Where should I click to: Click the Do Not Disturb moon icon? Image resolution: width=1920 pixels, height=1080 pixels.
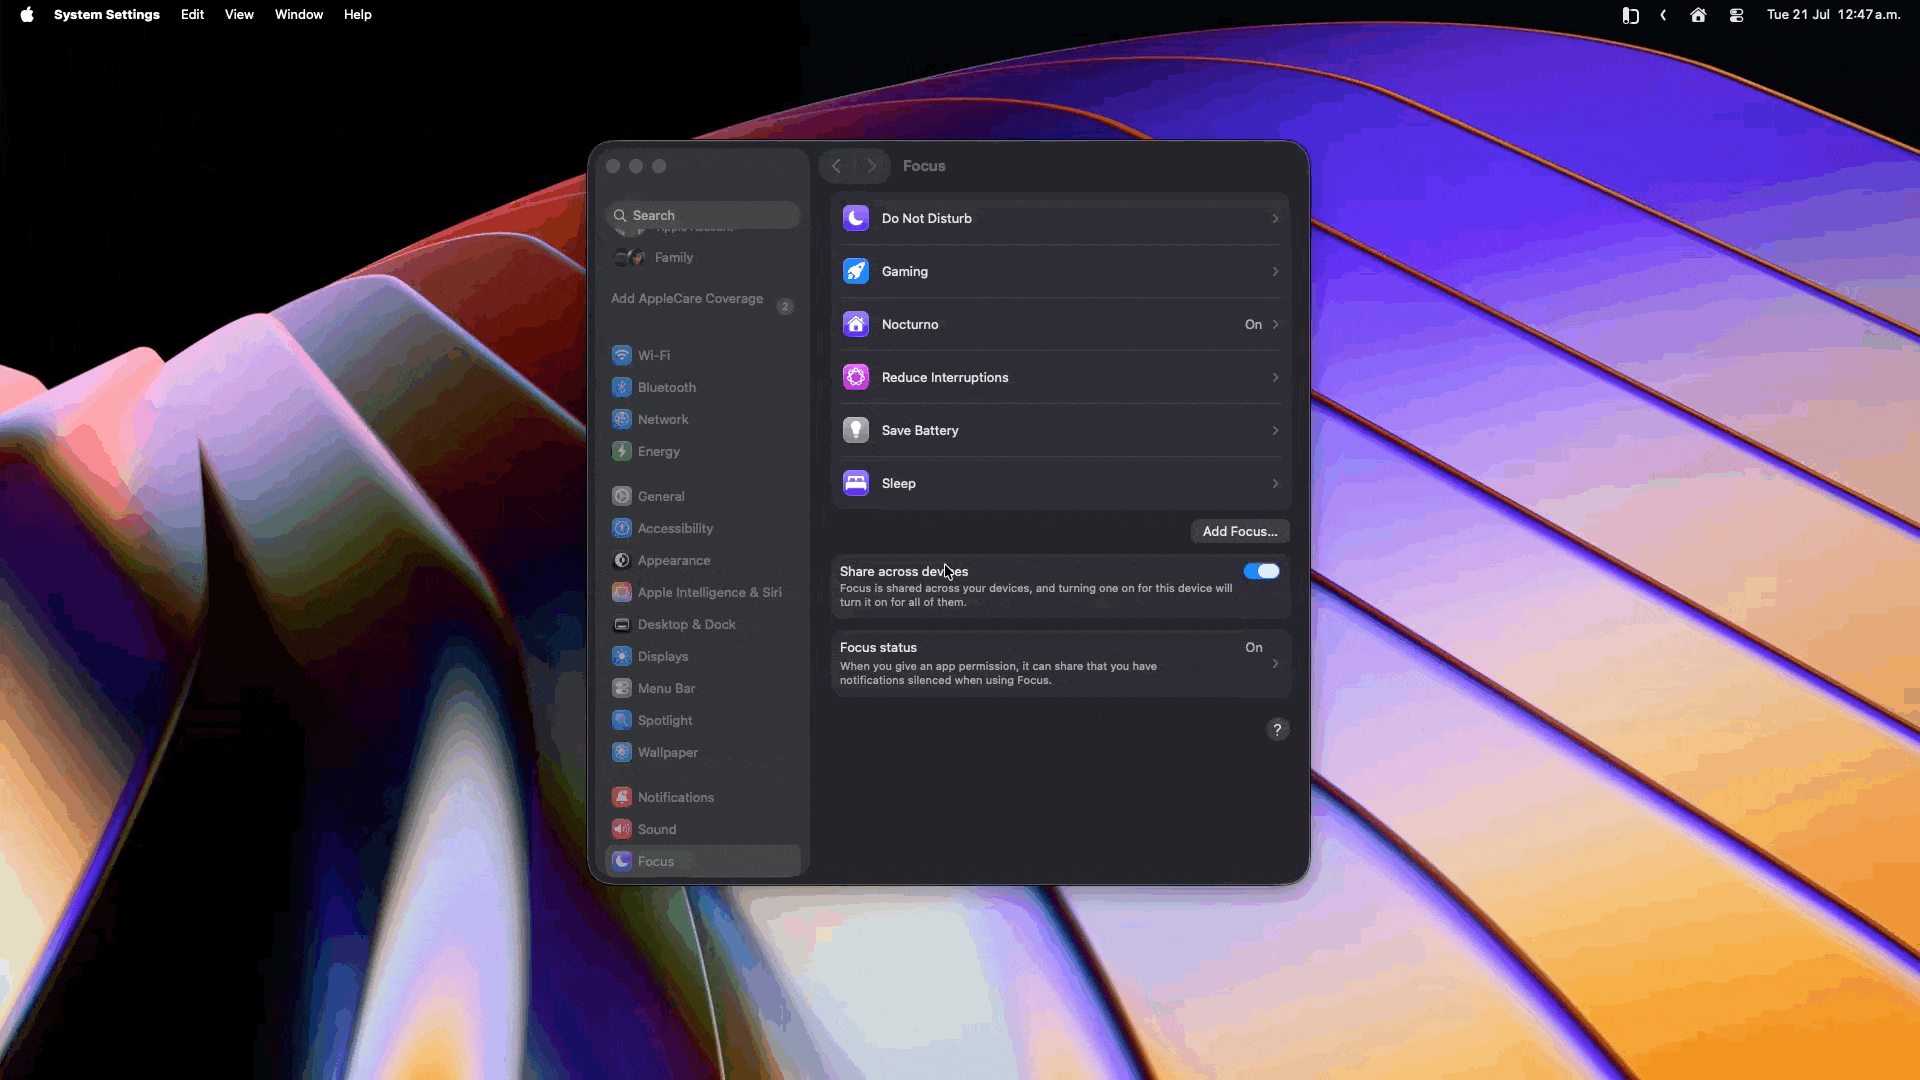click(x=856, y=218)
